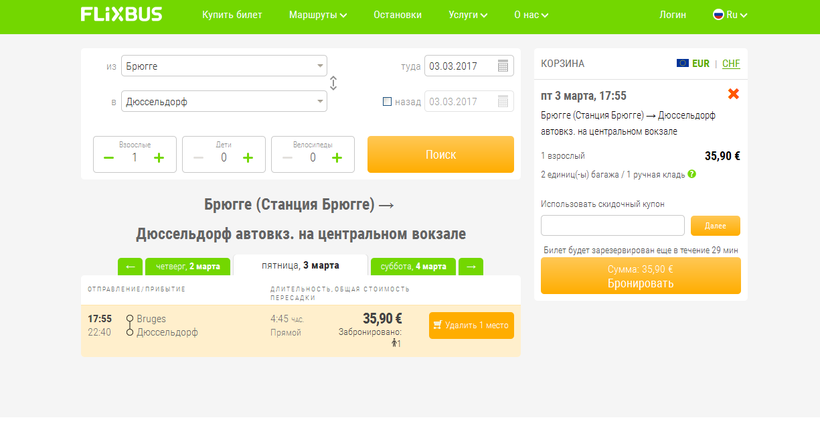Remove trip with orange X in cart
Screen dimensions: 820x426
pyautogui.click(x=733, y=94)
